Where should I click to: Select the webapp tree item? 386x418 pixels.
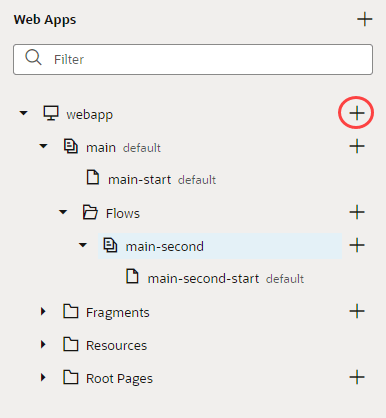(90, 114)
